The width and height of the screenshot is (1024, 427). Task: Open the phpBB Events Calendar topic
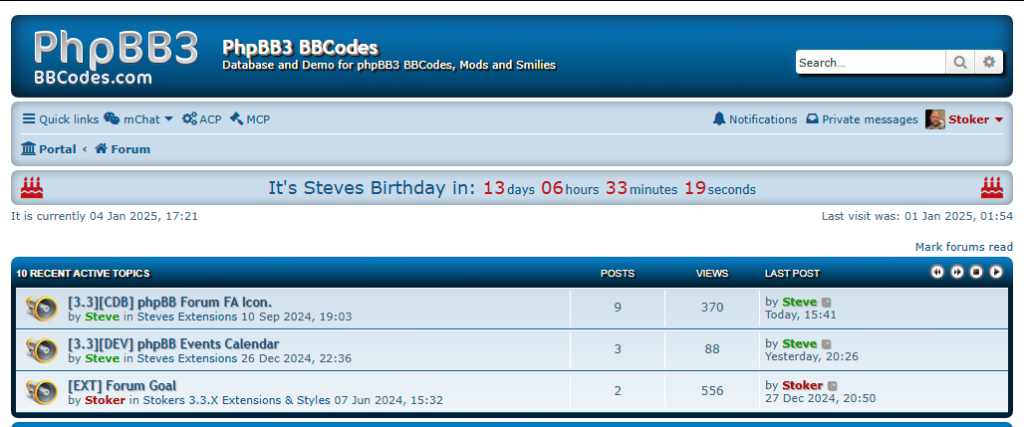click(x=173, y=344)
